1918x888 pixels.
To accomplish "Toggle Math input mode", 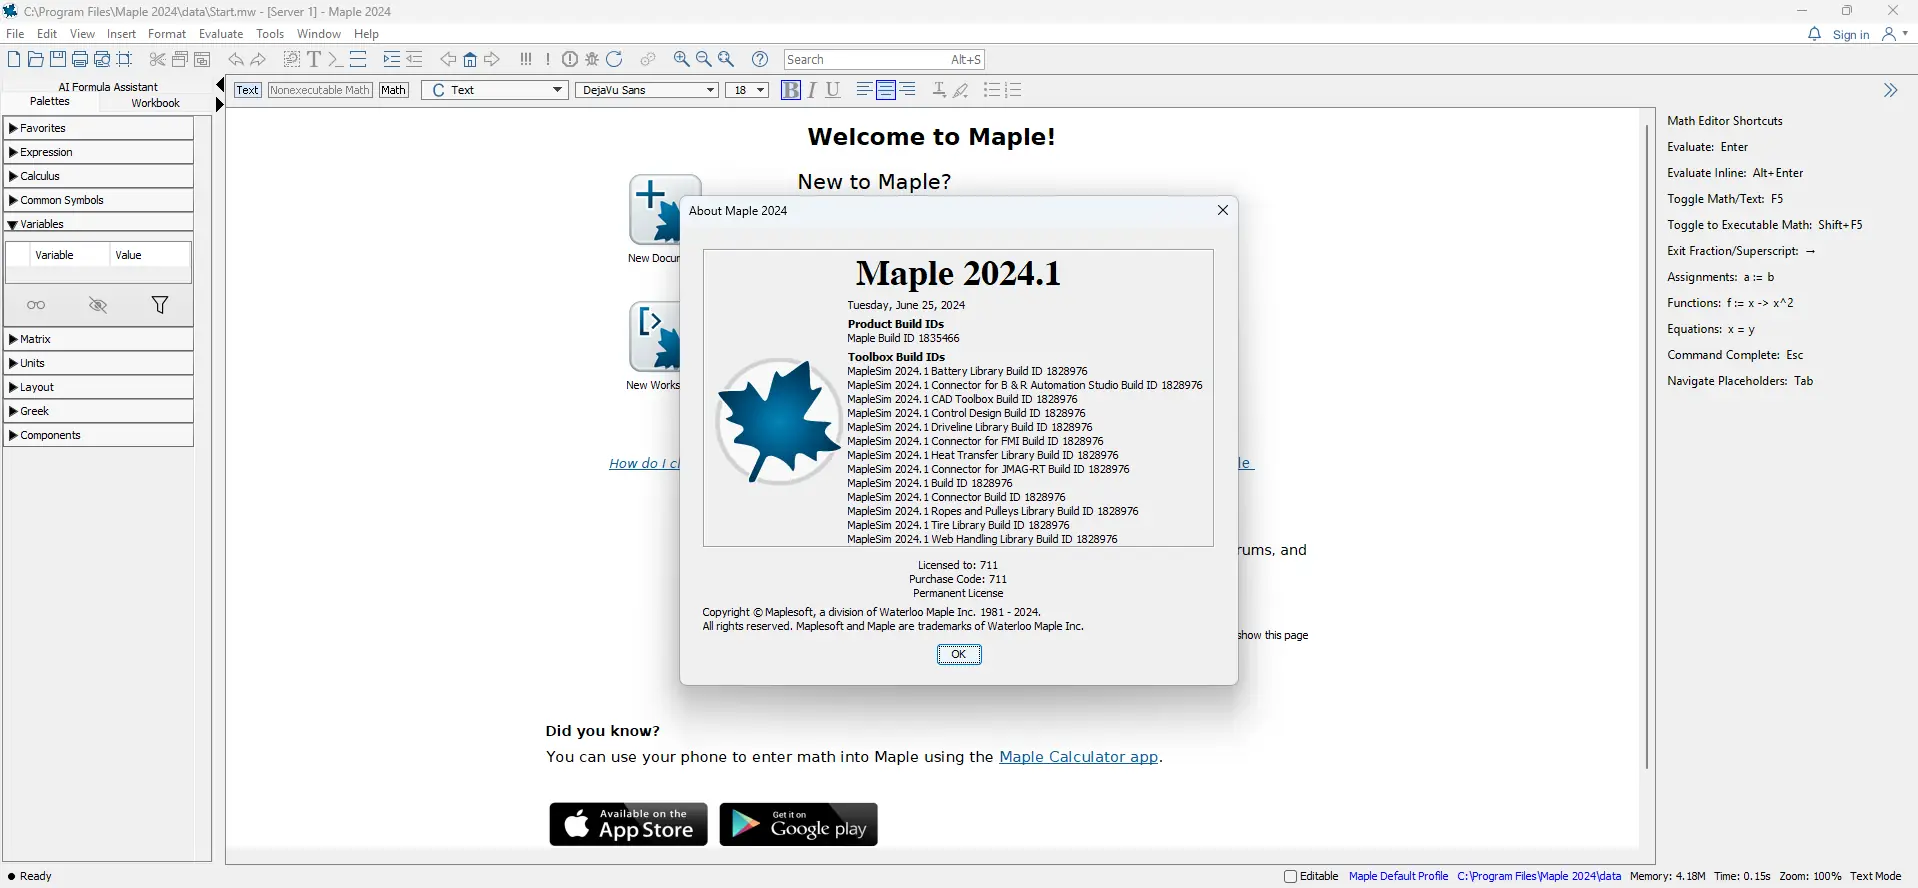I will coord(394,90).
